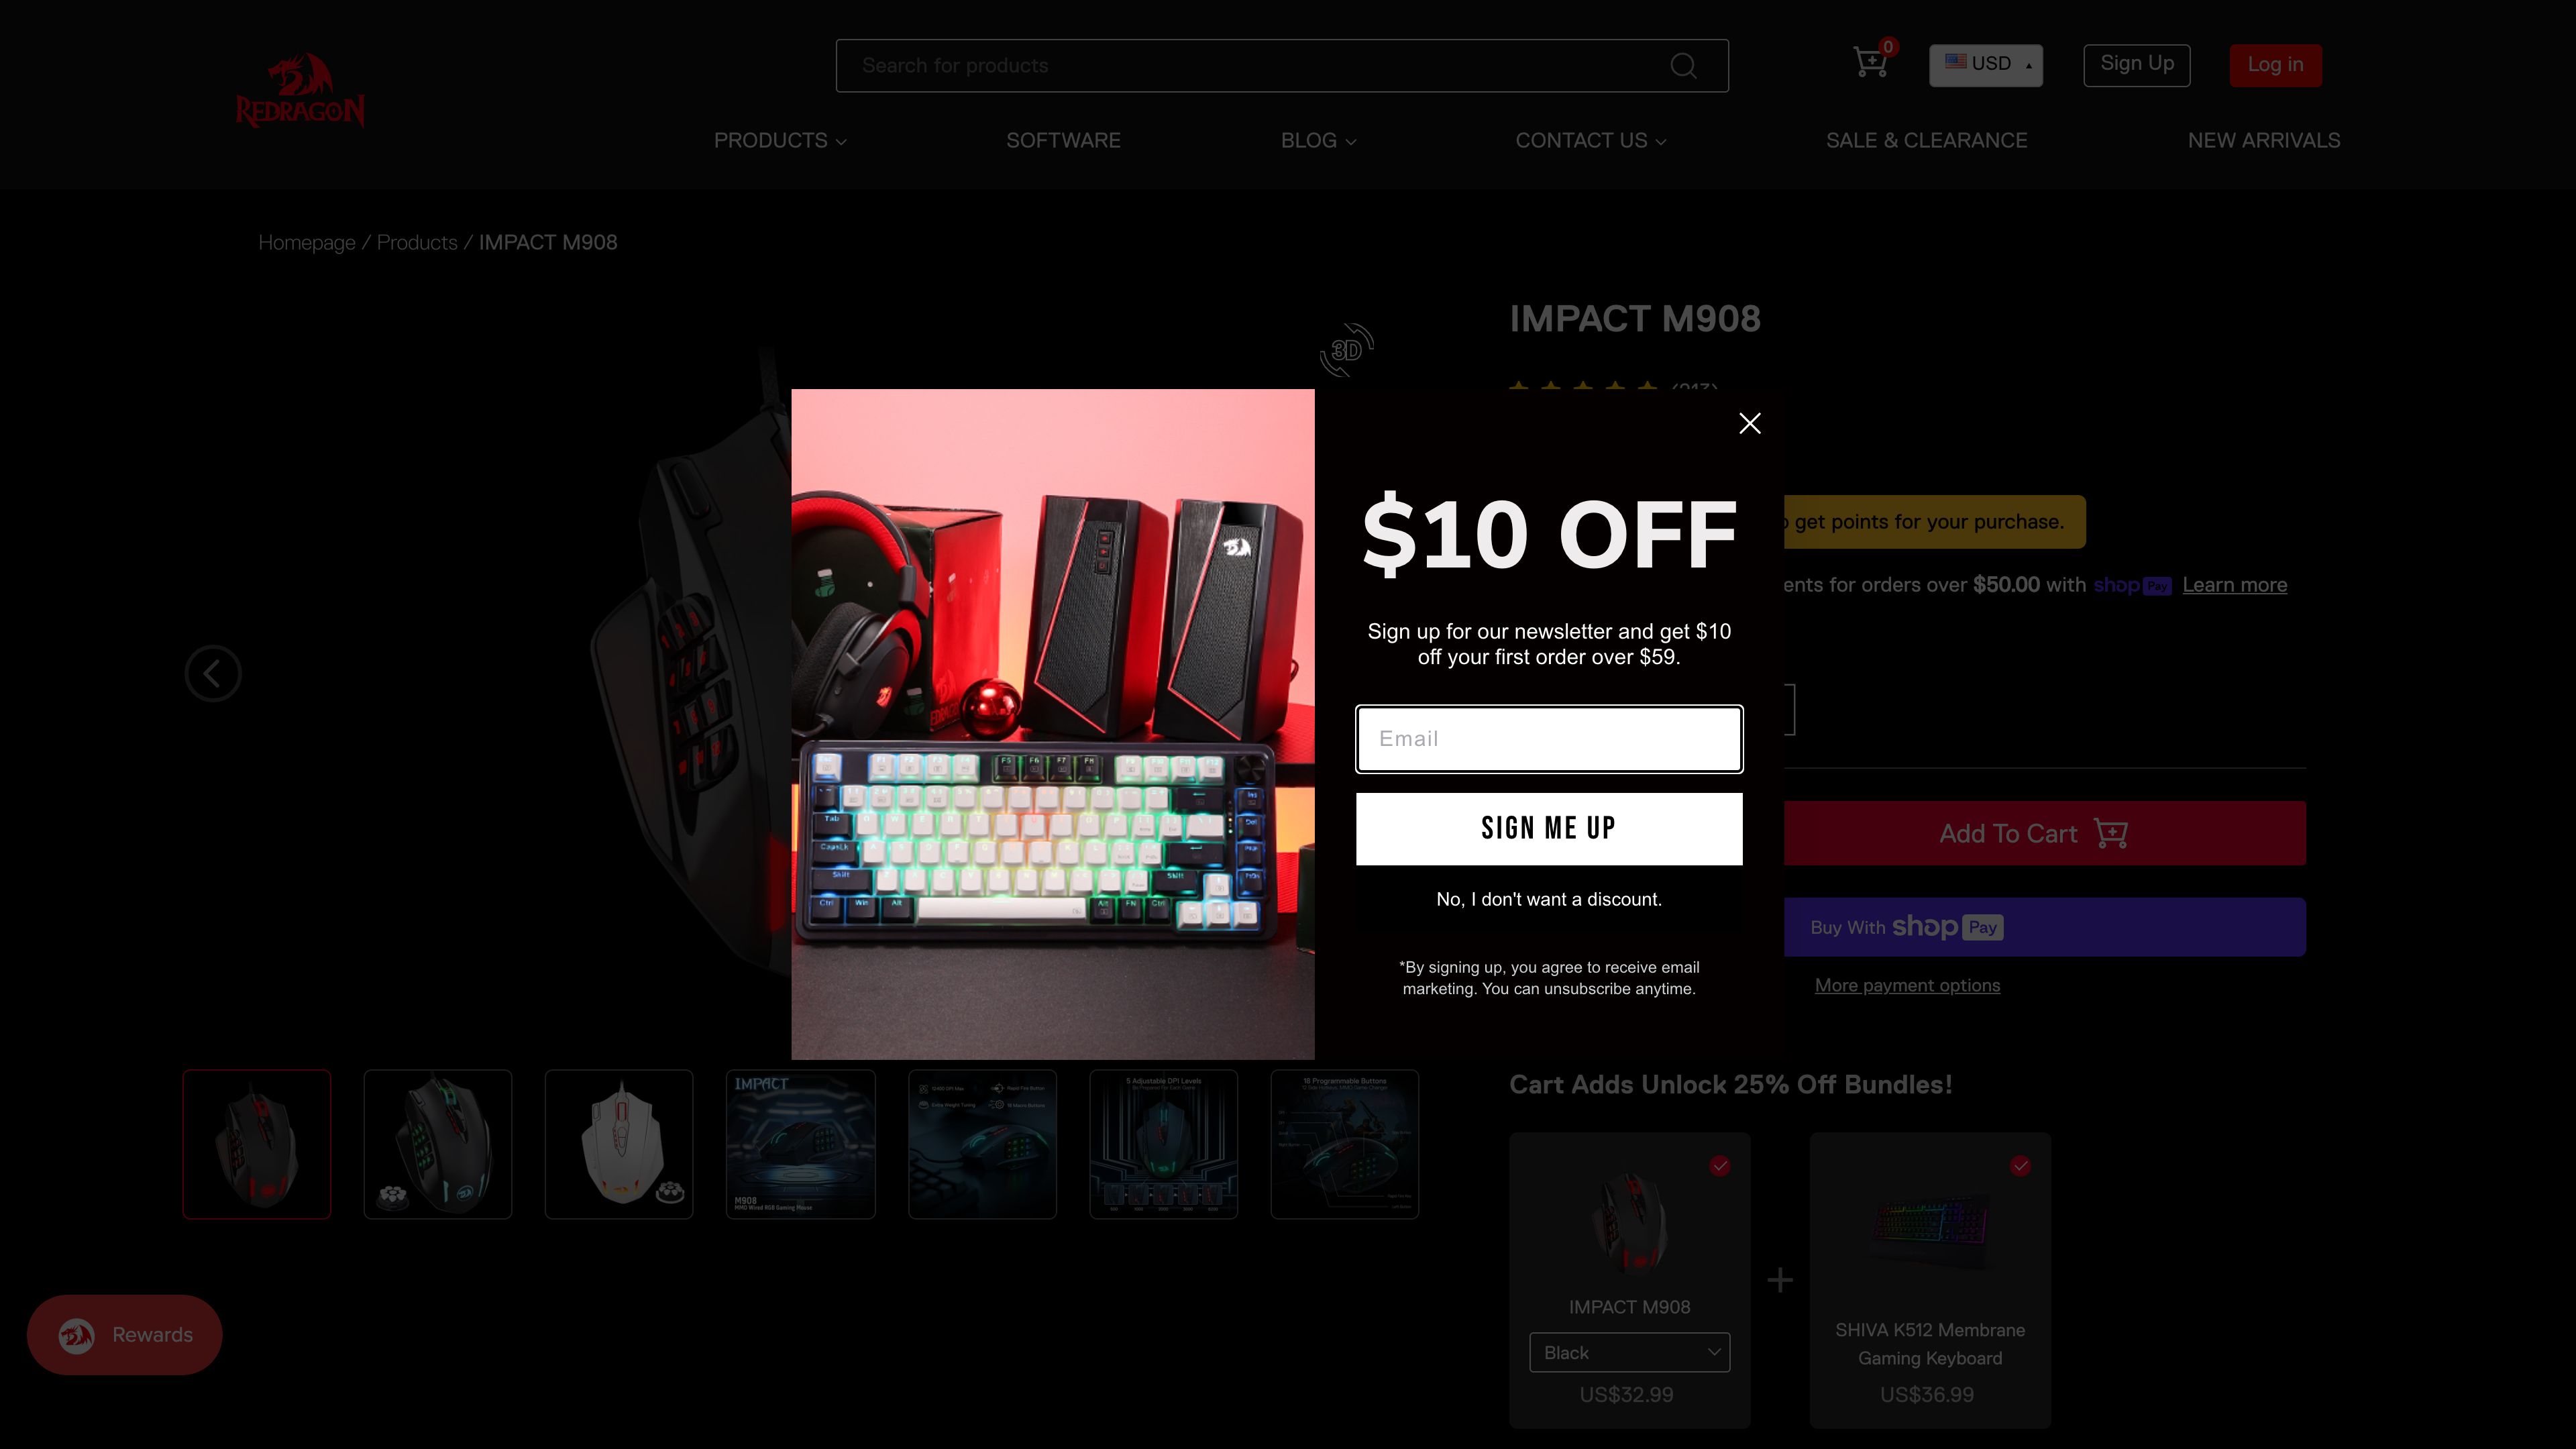Close the $10 OFF newsletter popup
This screenshot has width=2576, height=1449.
[x=1750, y=423]
